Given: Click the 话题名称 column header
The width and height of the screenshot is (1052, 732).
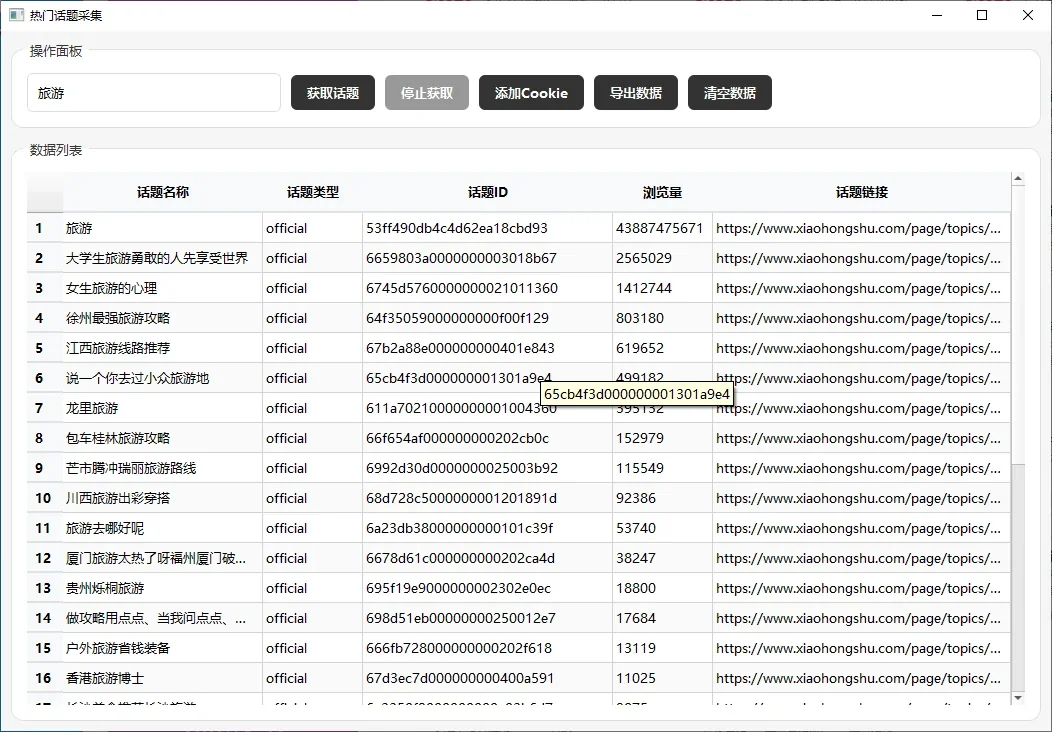Looking at the screenshot, I should tap(162, 193).
